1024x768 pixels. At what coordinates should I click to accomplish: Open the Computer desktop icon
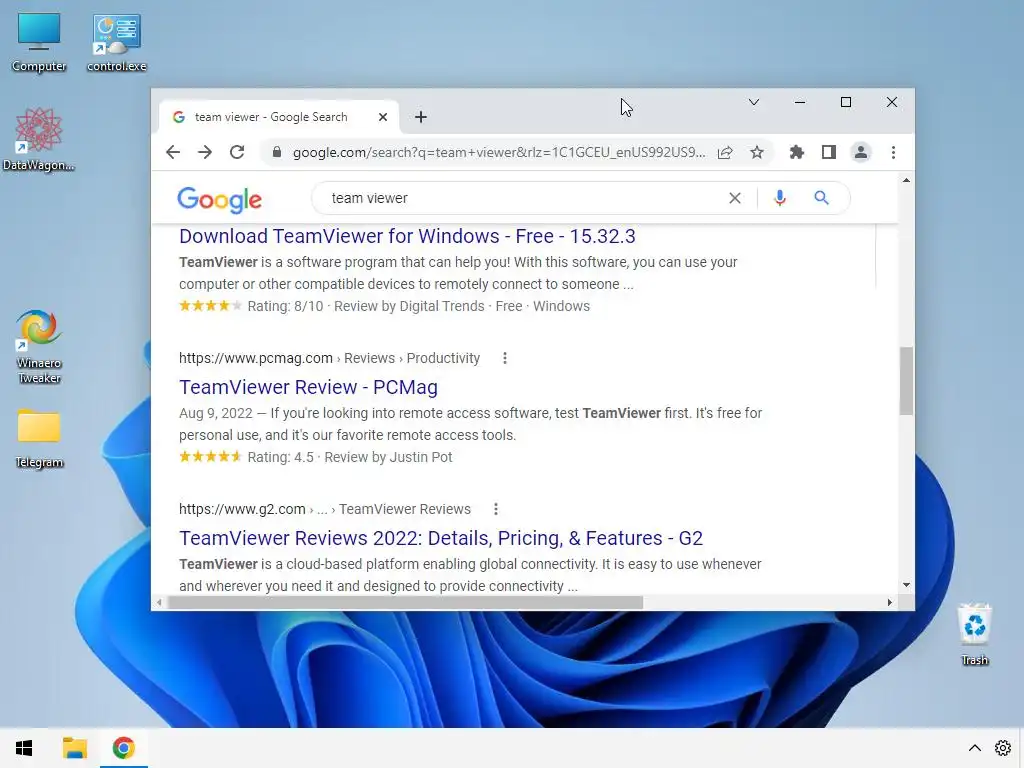(x=39, y=42)
